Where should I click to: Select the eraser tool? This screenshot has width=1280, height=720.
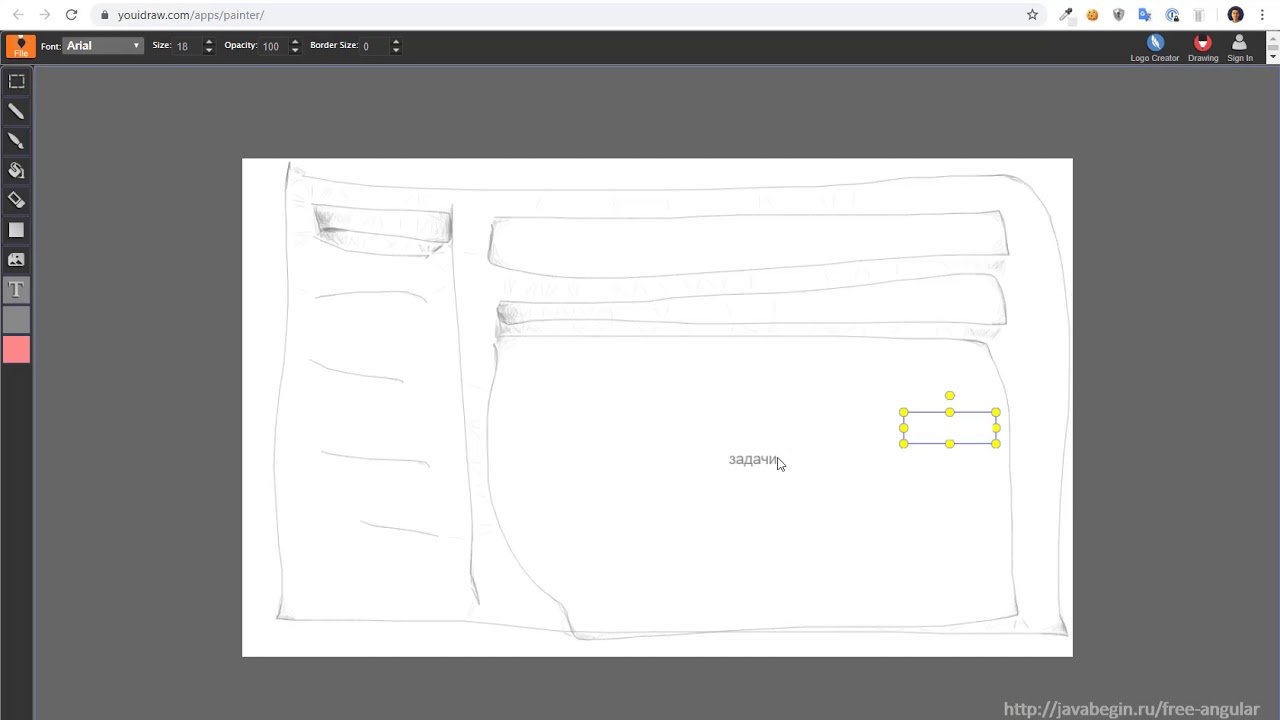[16, 200]
